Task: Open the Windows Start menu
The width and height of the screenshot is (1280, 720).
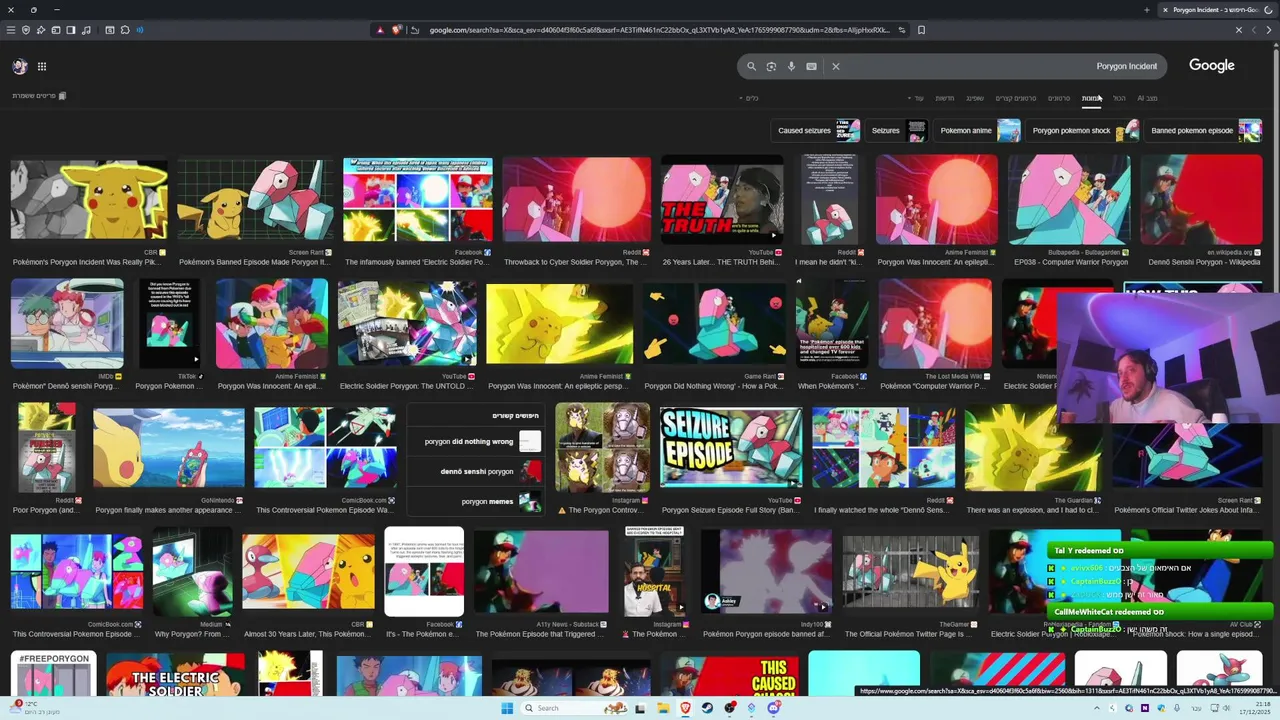Action: (x=507, y=708)
